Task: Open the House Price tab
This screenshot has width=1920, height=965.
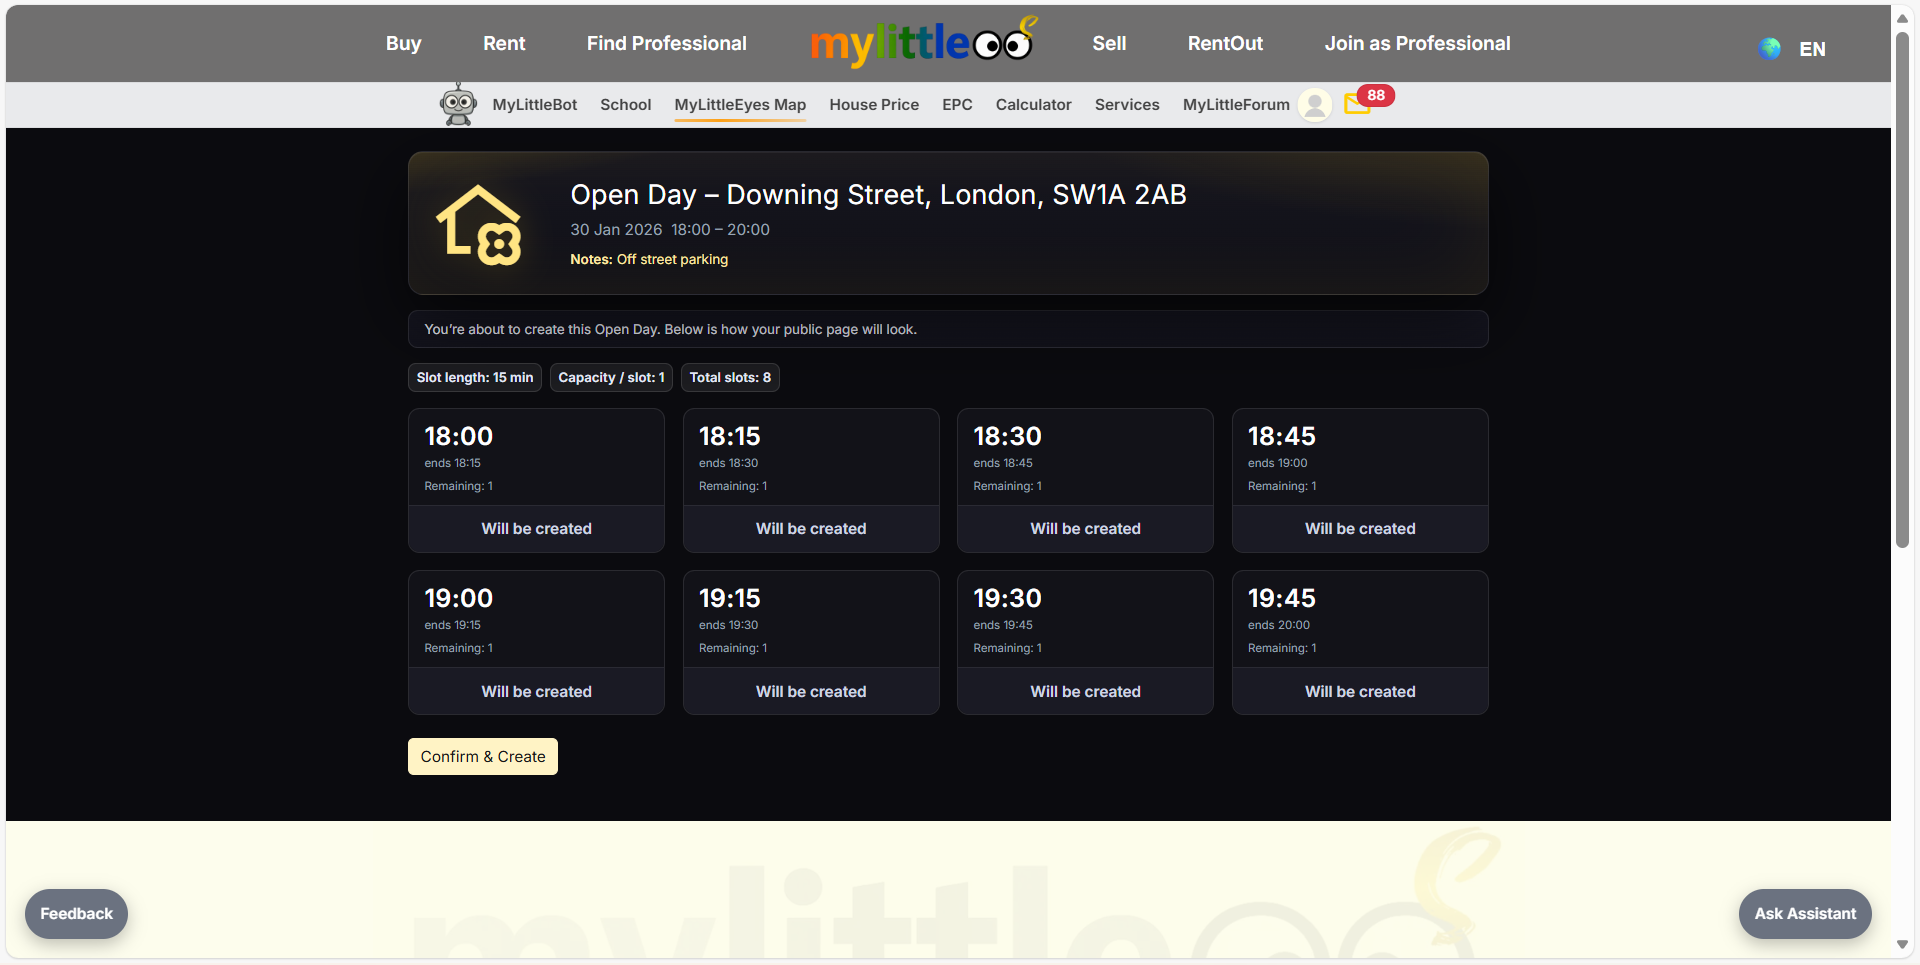Action: pyautogui.click(x=873, y=105)
